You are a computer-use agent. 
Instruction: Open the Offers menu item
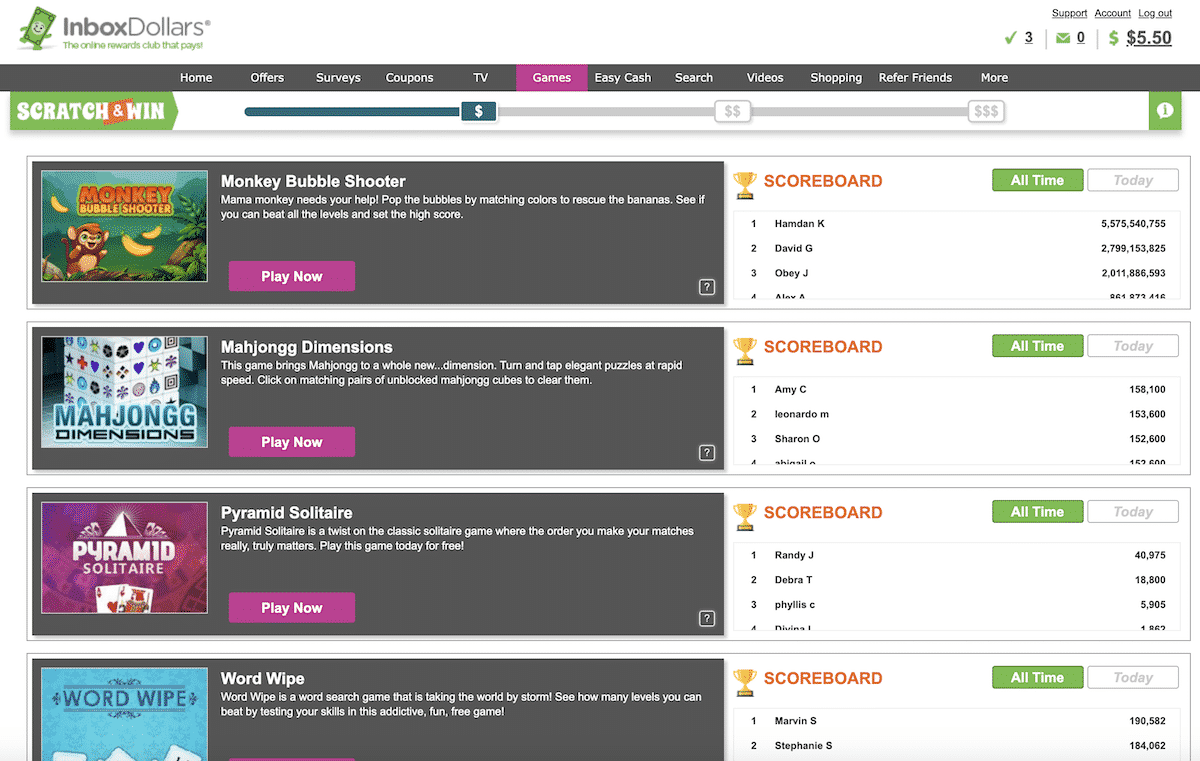(x=267, y=77)
